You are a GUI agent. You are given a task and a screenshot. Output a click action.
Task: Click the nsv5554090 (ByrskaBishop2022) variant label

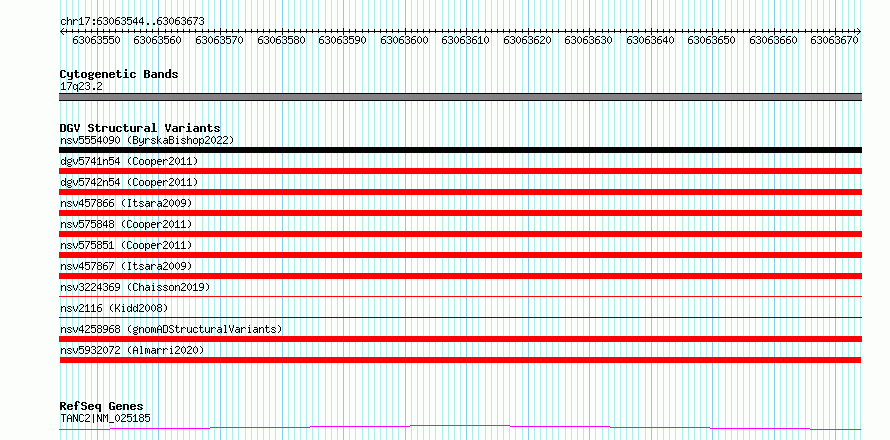[x=147, y=140]
